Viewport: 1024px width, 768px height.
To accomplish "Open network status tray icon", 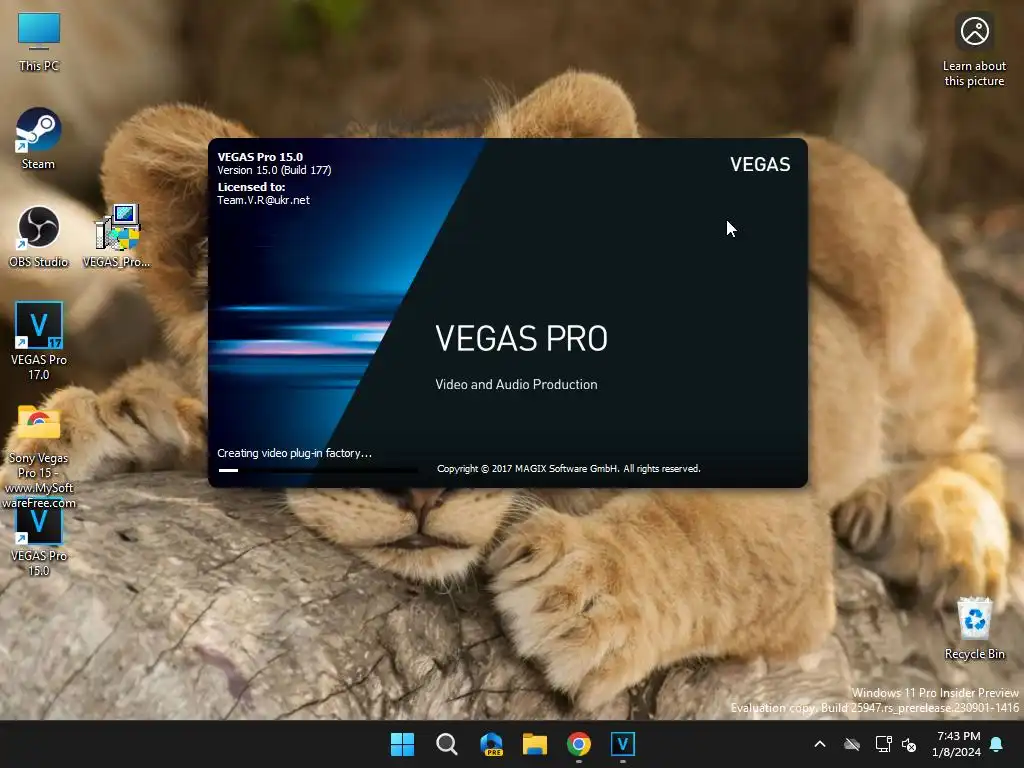I will 883,744.
